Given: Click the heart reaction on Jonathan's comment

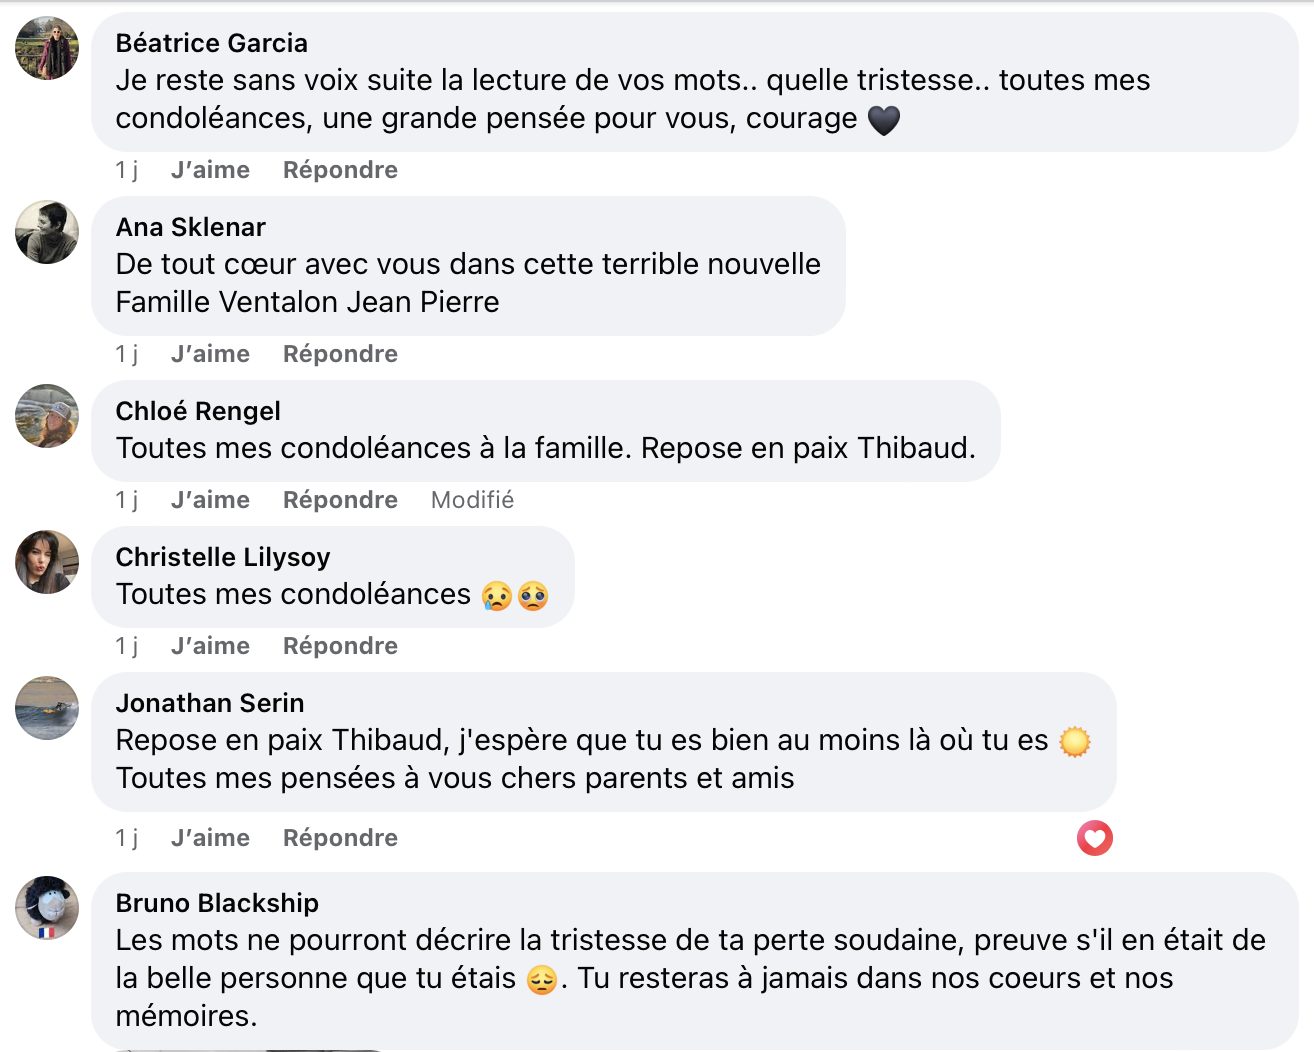Looking at the screenshot, I should (x=1094, y=838).
